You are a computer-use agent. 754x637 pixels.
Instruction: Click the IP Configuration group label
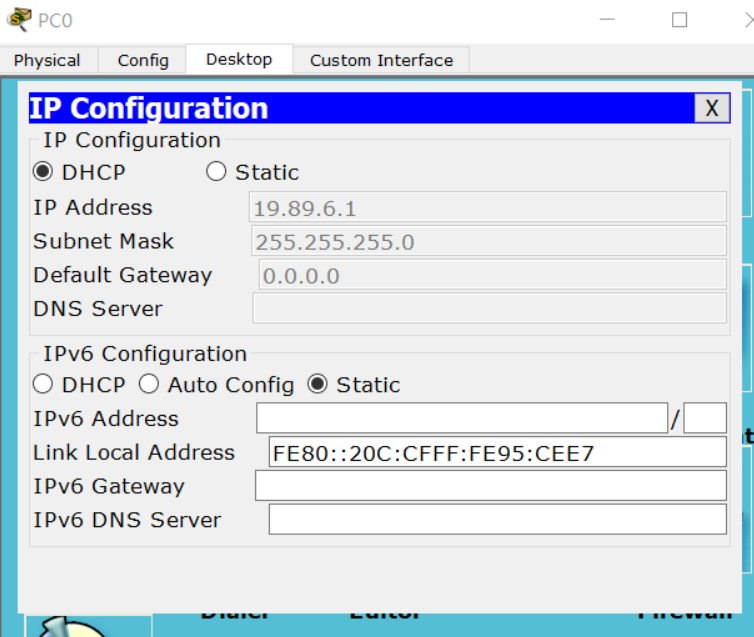(x=132, y=140)
